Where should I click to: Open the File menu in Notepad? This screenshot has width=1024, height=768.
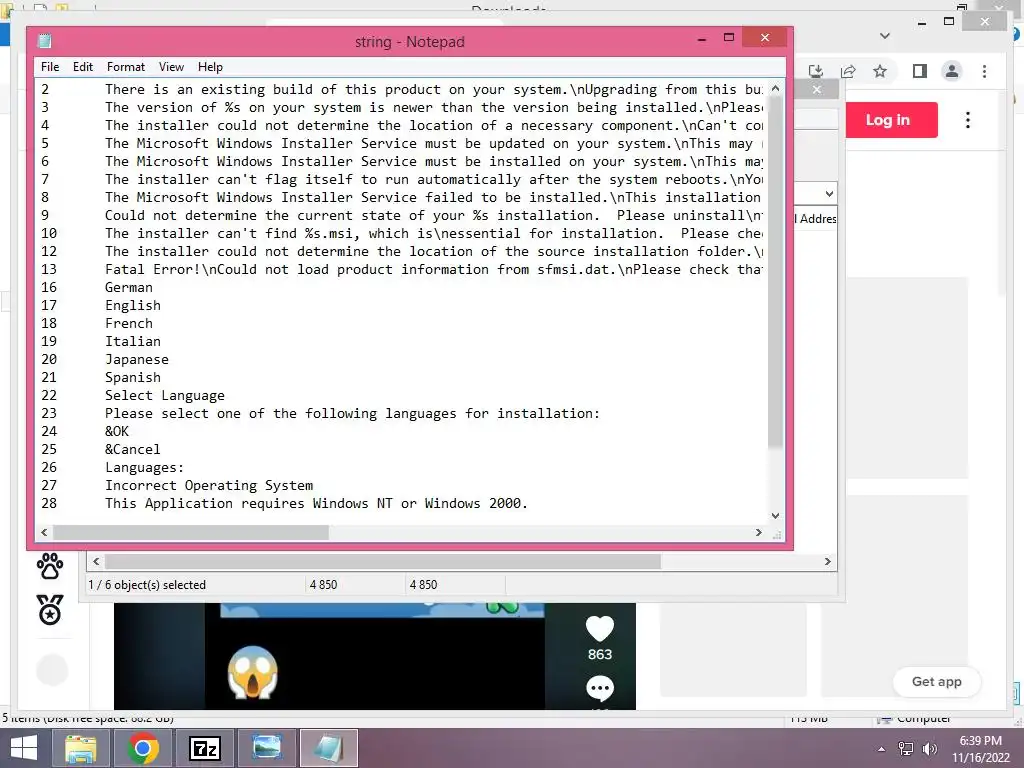click(x=50, y=67)
